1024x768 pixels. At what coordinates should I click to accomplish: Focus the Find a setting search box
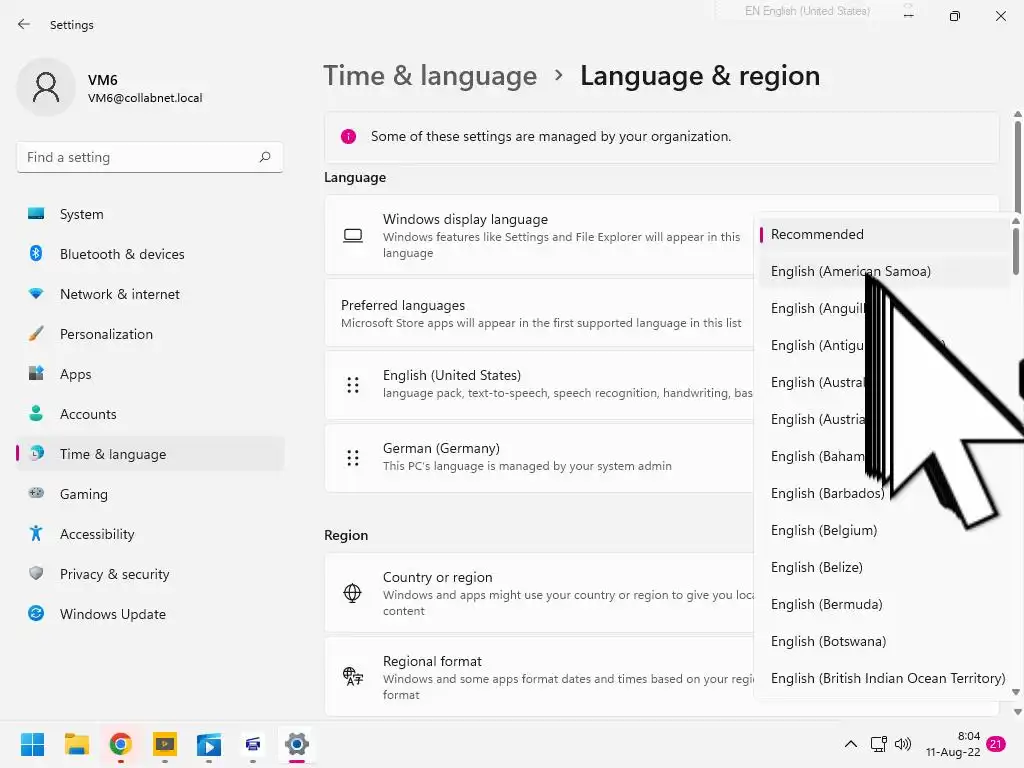[150, 157]
